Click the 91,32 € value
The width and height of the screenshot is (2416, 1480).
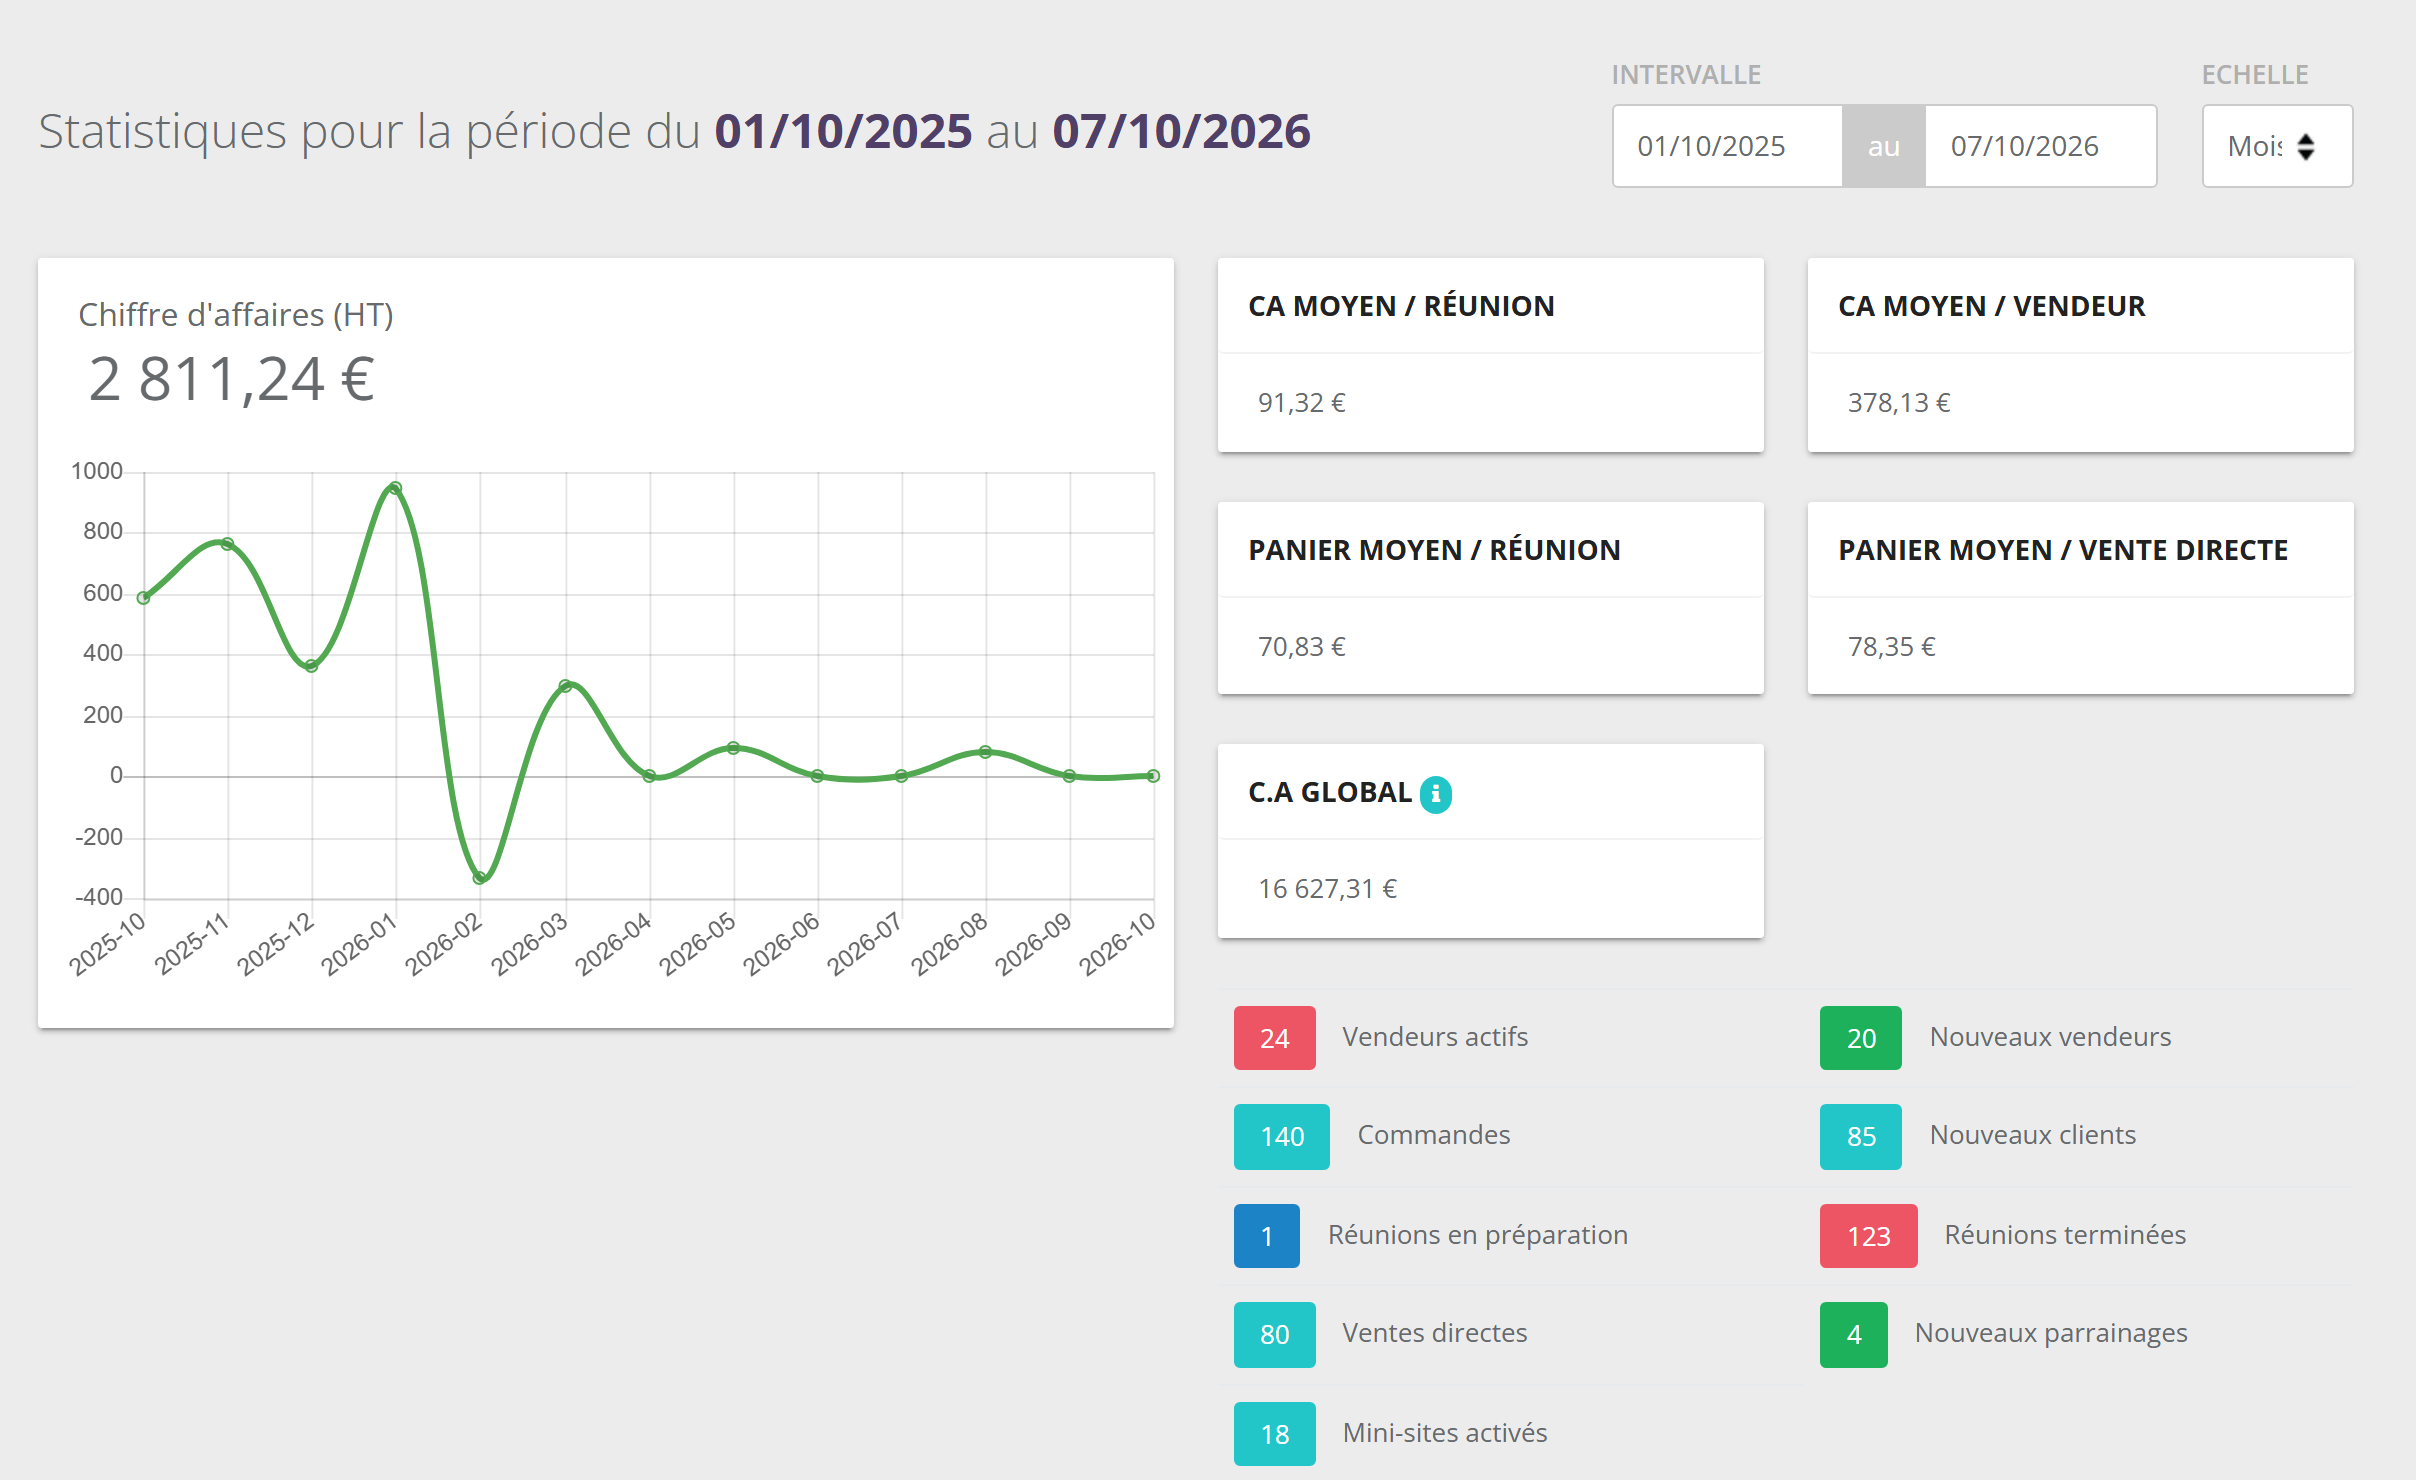pos(1301,403)
